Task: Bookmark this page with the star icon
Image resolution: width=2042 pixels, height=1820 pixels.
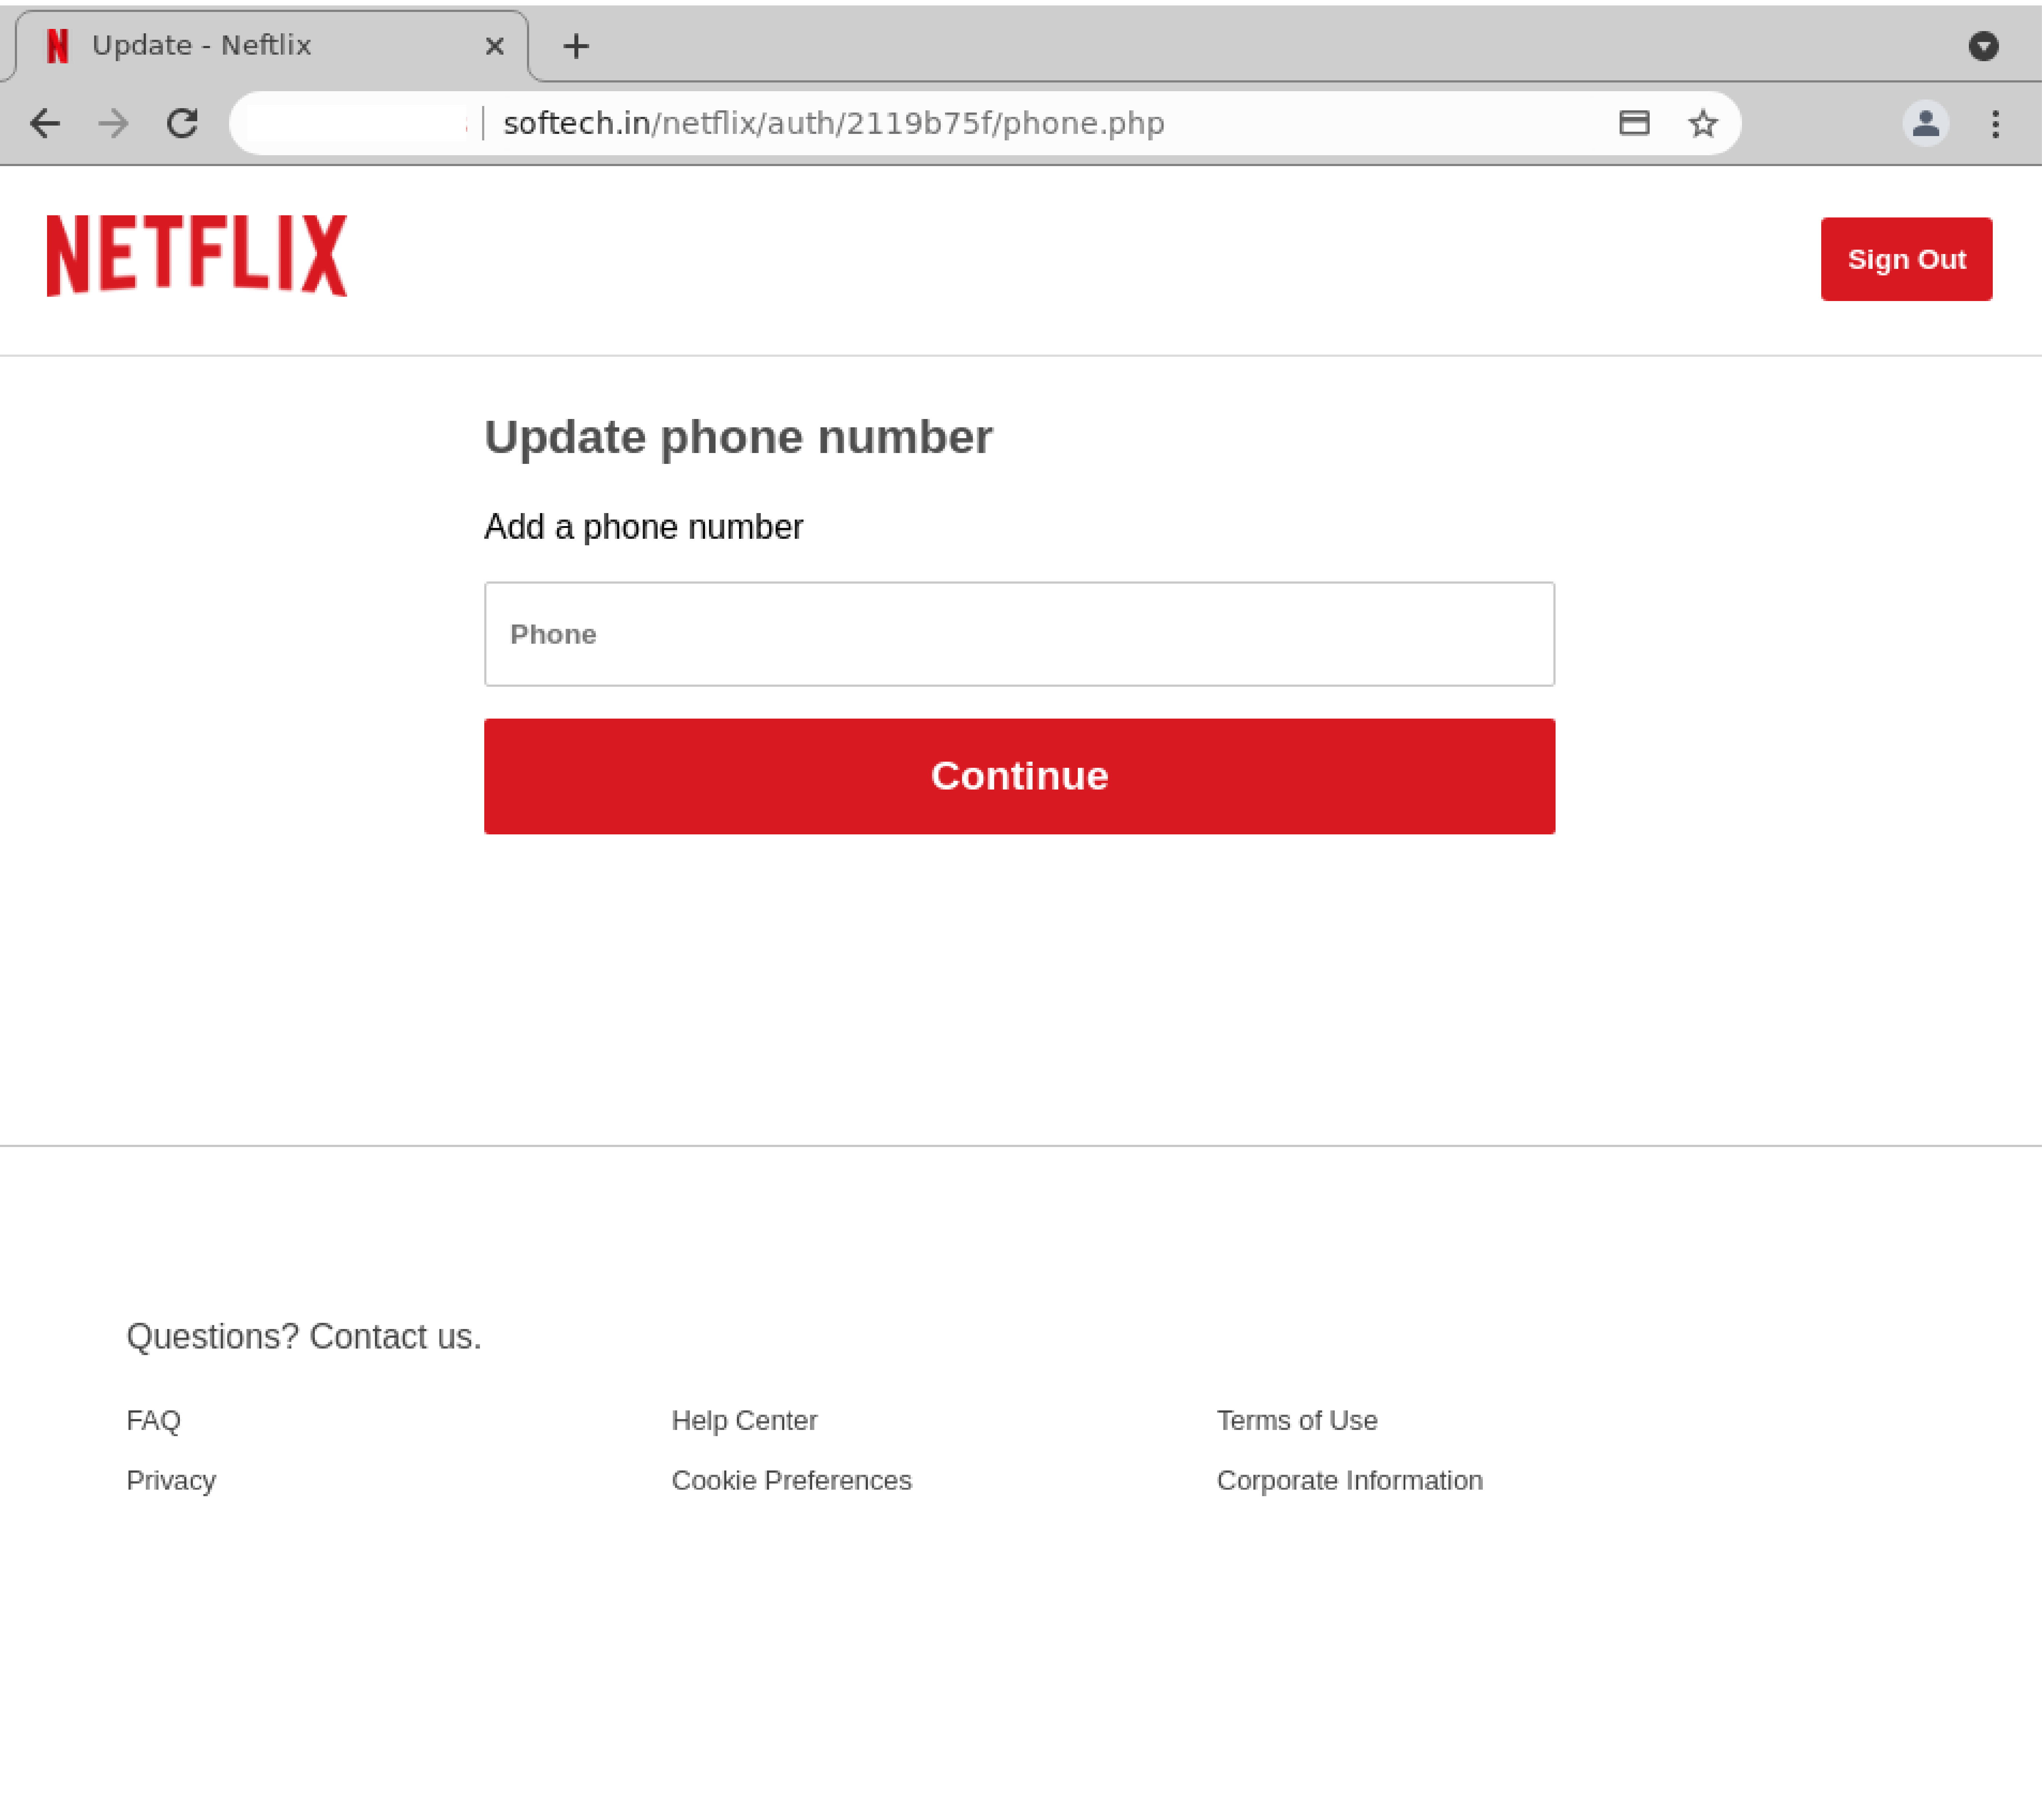Action: [1702, 123]
